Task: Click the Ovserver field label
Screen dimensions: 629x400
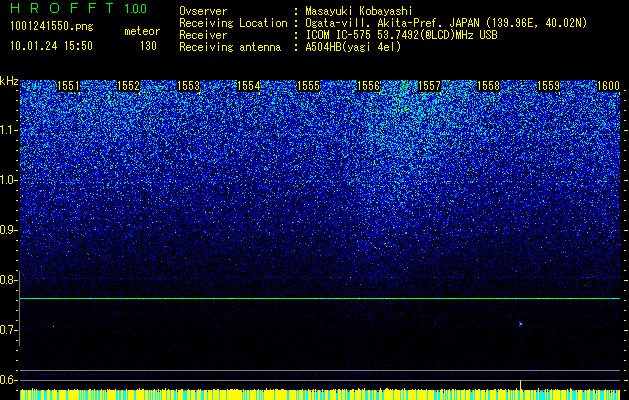Action: pos(203,11)
